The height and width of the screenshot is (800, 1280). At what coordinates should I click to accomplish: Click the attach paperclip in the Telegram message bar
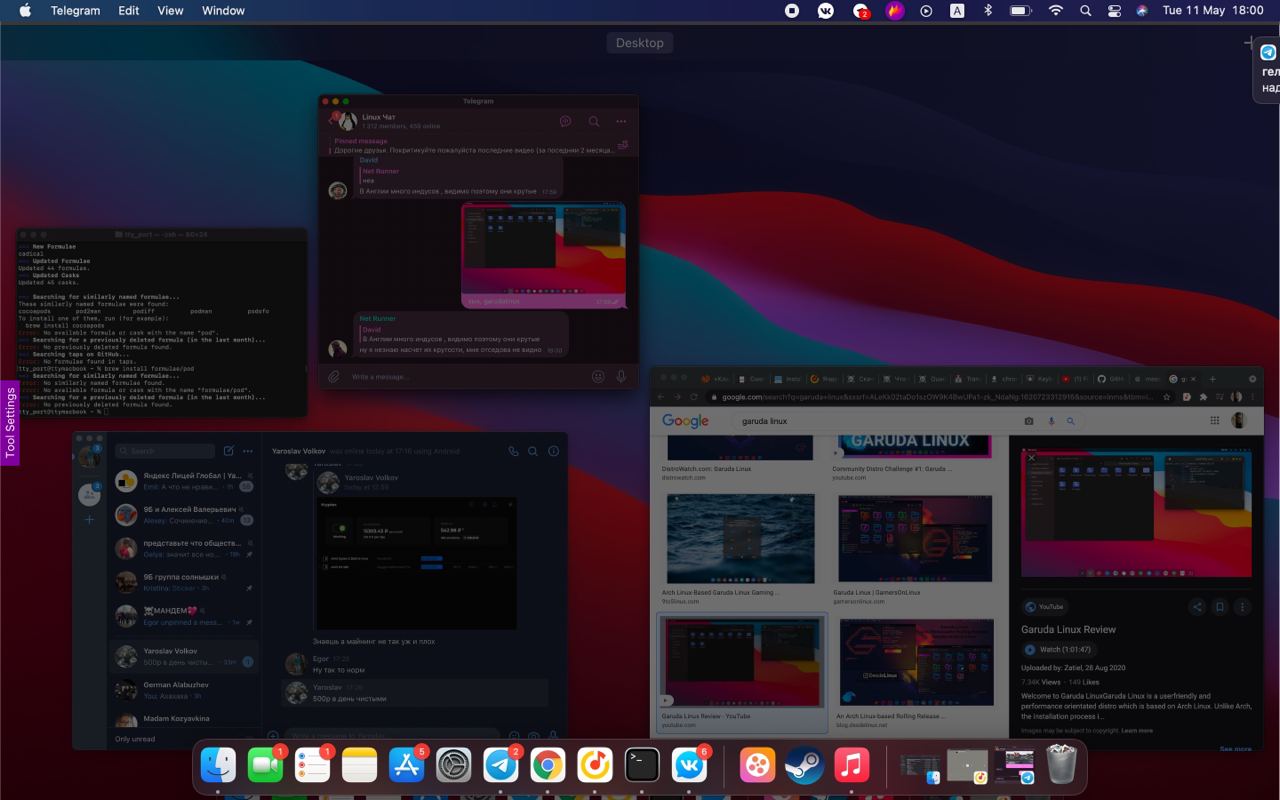coord(334,377)
